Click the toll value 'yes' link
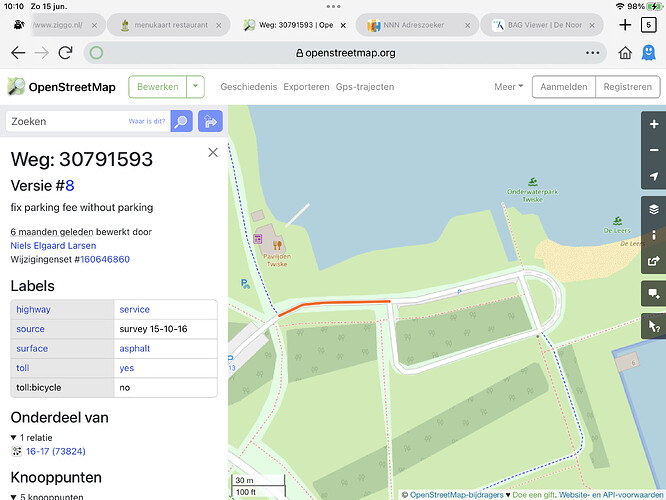666x500 pixels. [x=127, y=368]
